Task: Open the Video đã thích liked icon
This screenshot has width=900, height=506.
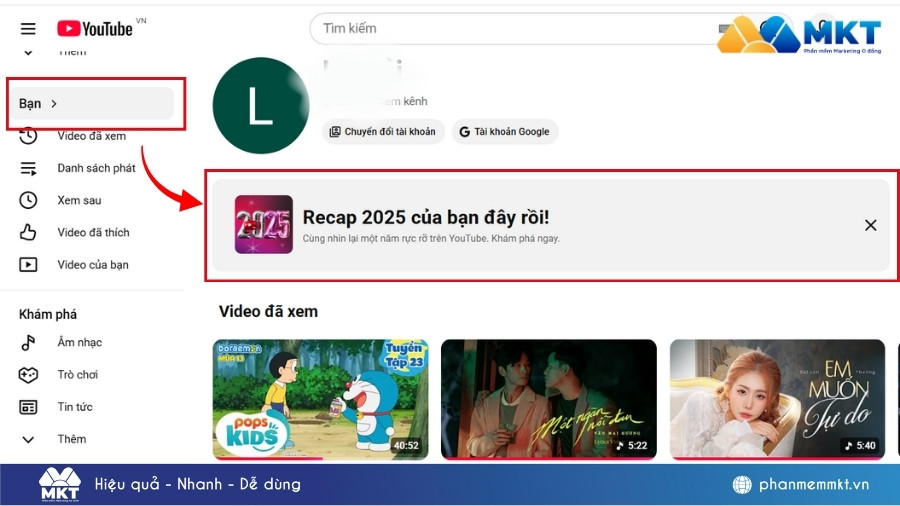Action: coord(28,232)
